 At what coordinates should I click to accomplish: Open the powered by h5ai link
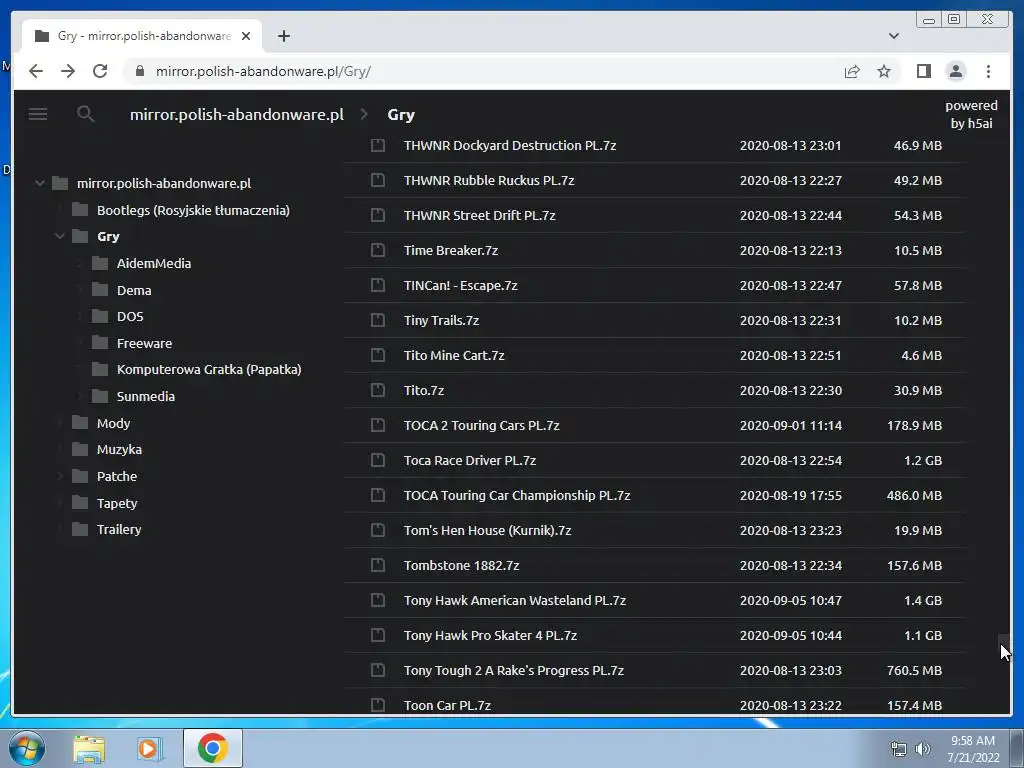pos(971,114)
